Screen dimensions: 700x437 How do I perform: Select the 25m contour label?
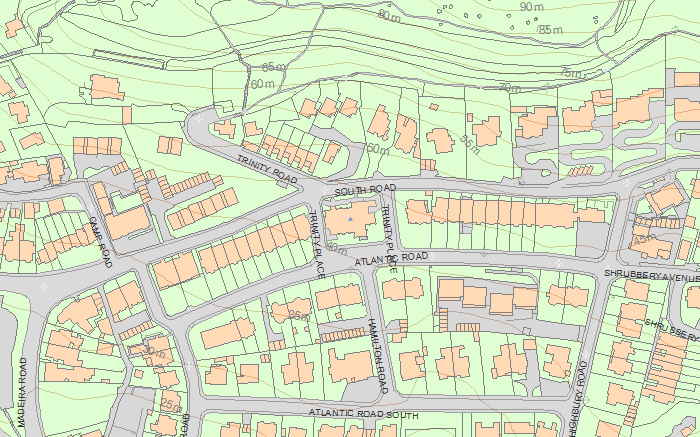(x=171, y=405)
